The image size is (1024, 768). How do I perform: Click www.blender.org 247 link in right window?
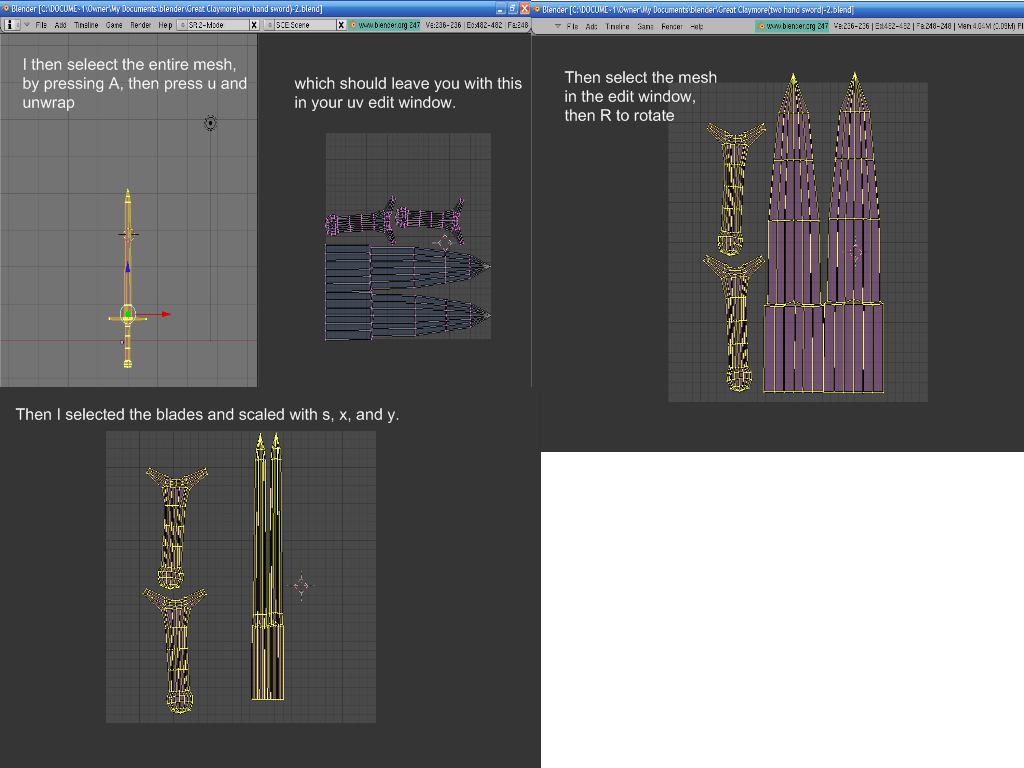point(792,26)
